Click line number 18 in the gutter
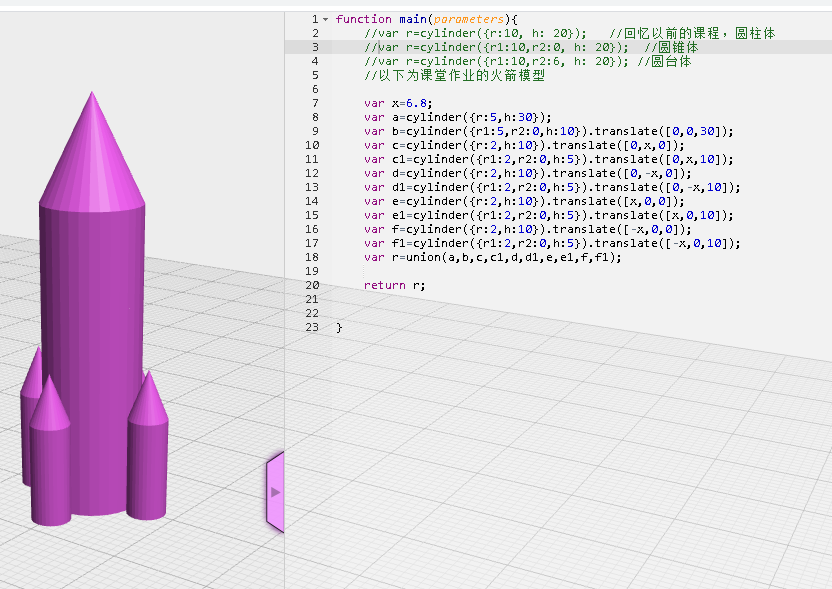The width and height of the screenshot is (832, 589). (312, 257)
